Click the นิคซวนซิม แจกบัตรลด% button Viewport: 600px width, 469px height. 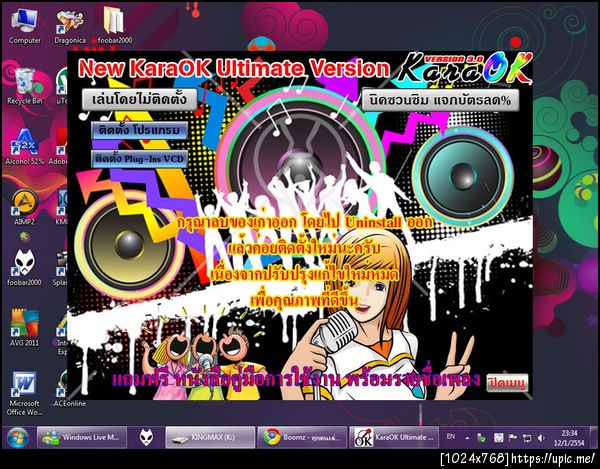coord(440,100)
